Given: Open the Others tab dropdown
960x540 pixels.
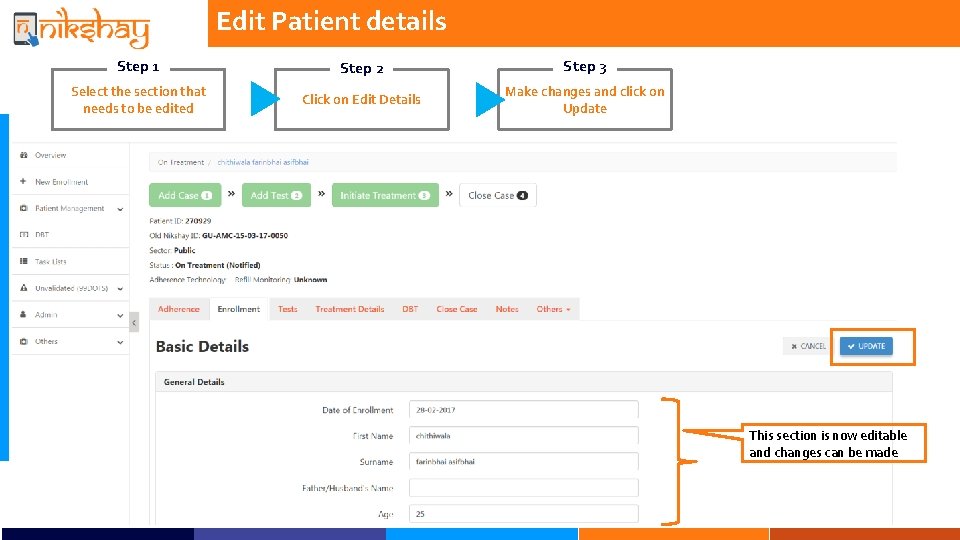Looking at the screenshot, I should pyautogui.click(x=554, y=310).
